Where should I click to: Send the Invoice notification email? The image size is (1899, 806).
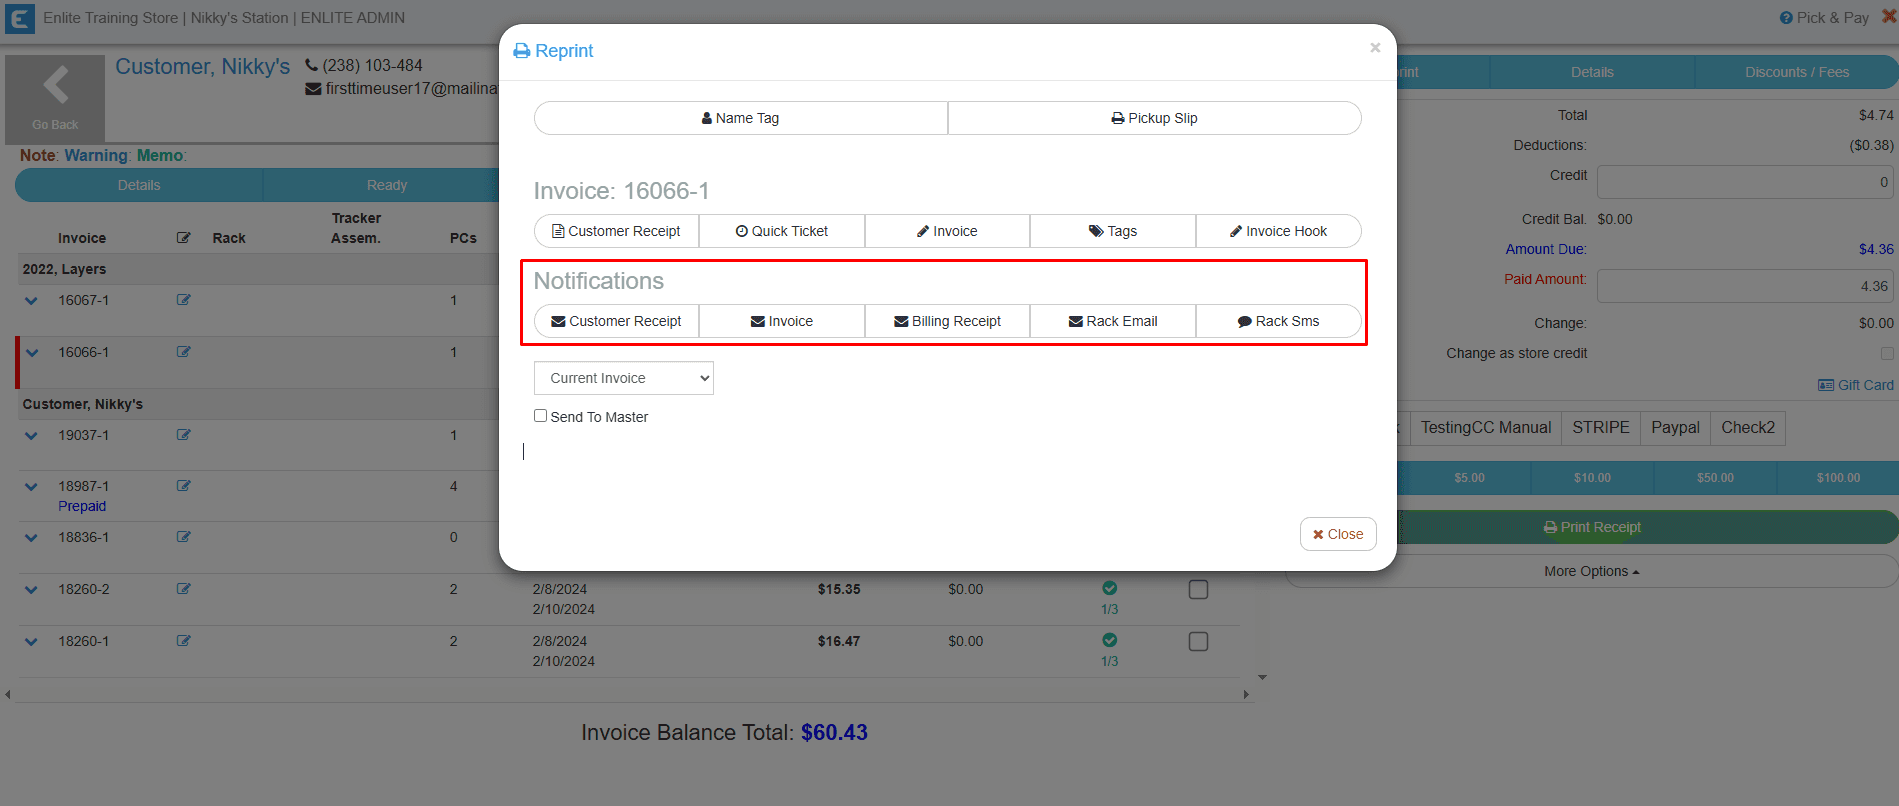(782, 321)
